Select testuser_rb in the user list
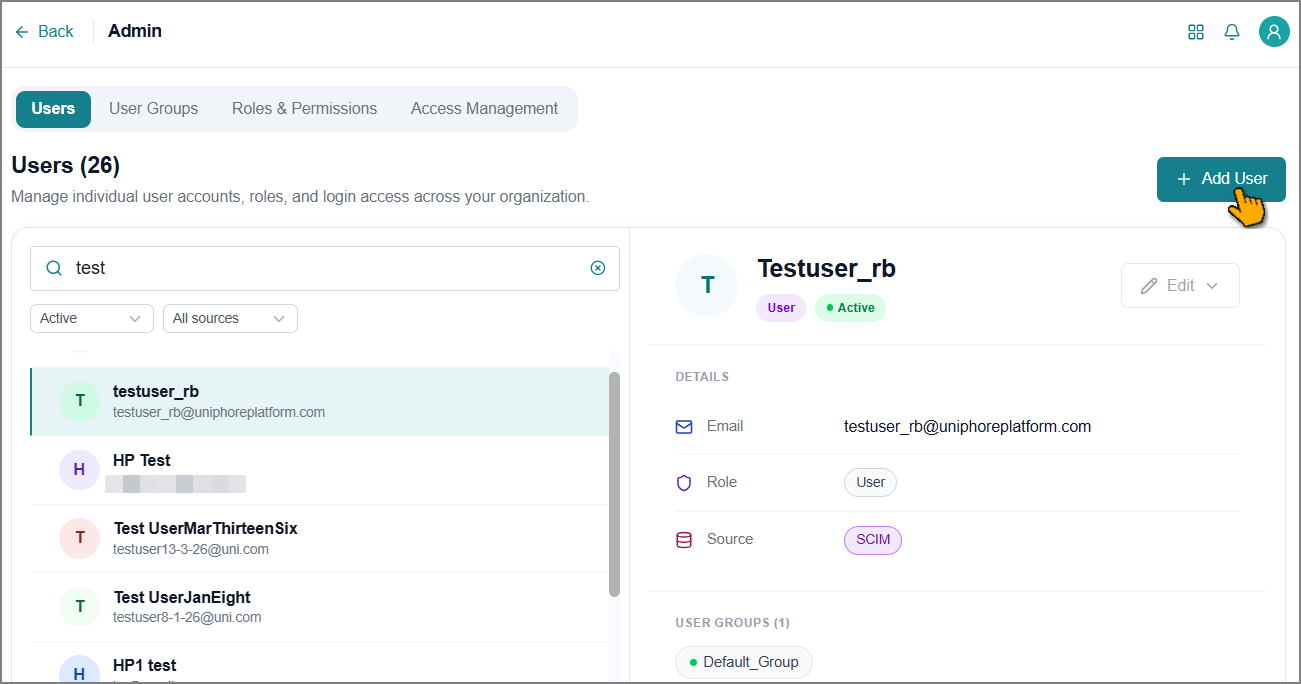Viewport: 1301px width, 684px height. (x=320, y=401)
